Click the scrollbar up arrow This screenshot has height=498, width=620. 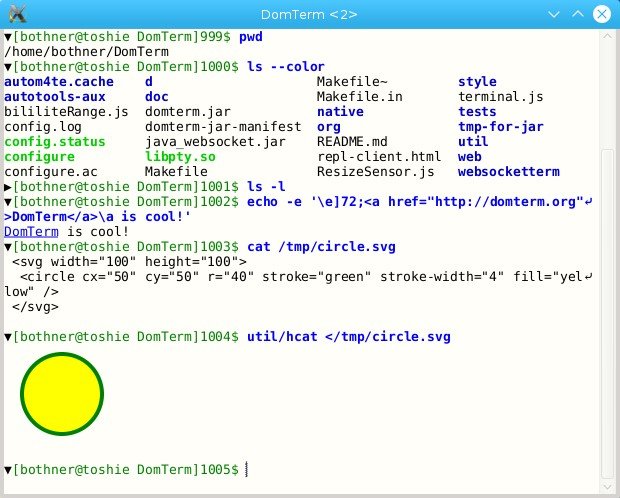[x=607, y=36]
